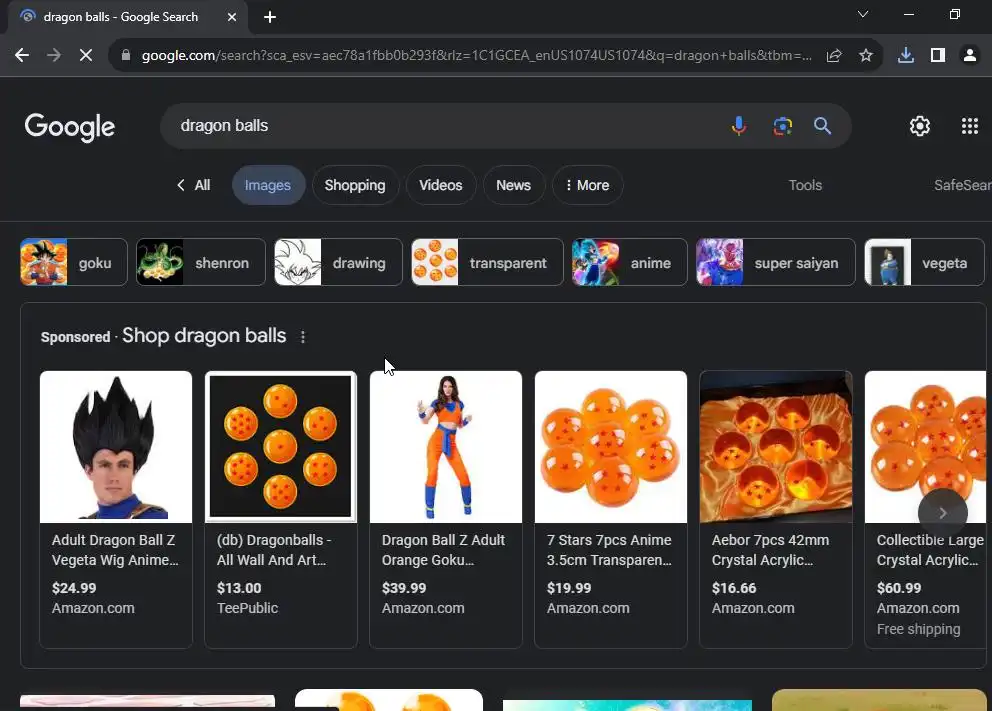Viewport: 992px width, 711px height.
Task: Open the tab search chevron in title bar
Action: point(862,15)
